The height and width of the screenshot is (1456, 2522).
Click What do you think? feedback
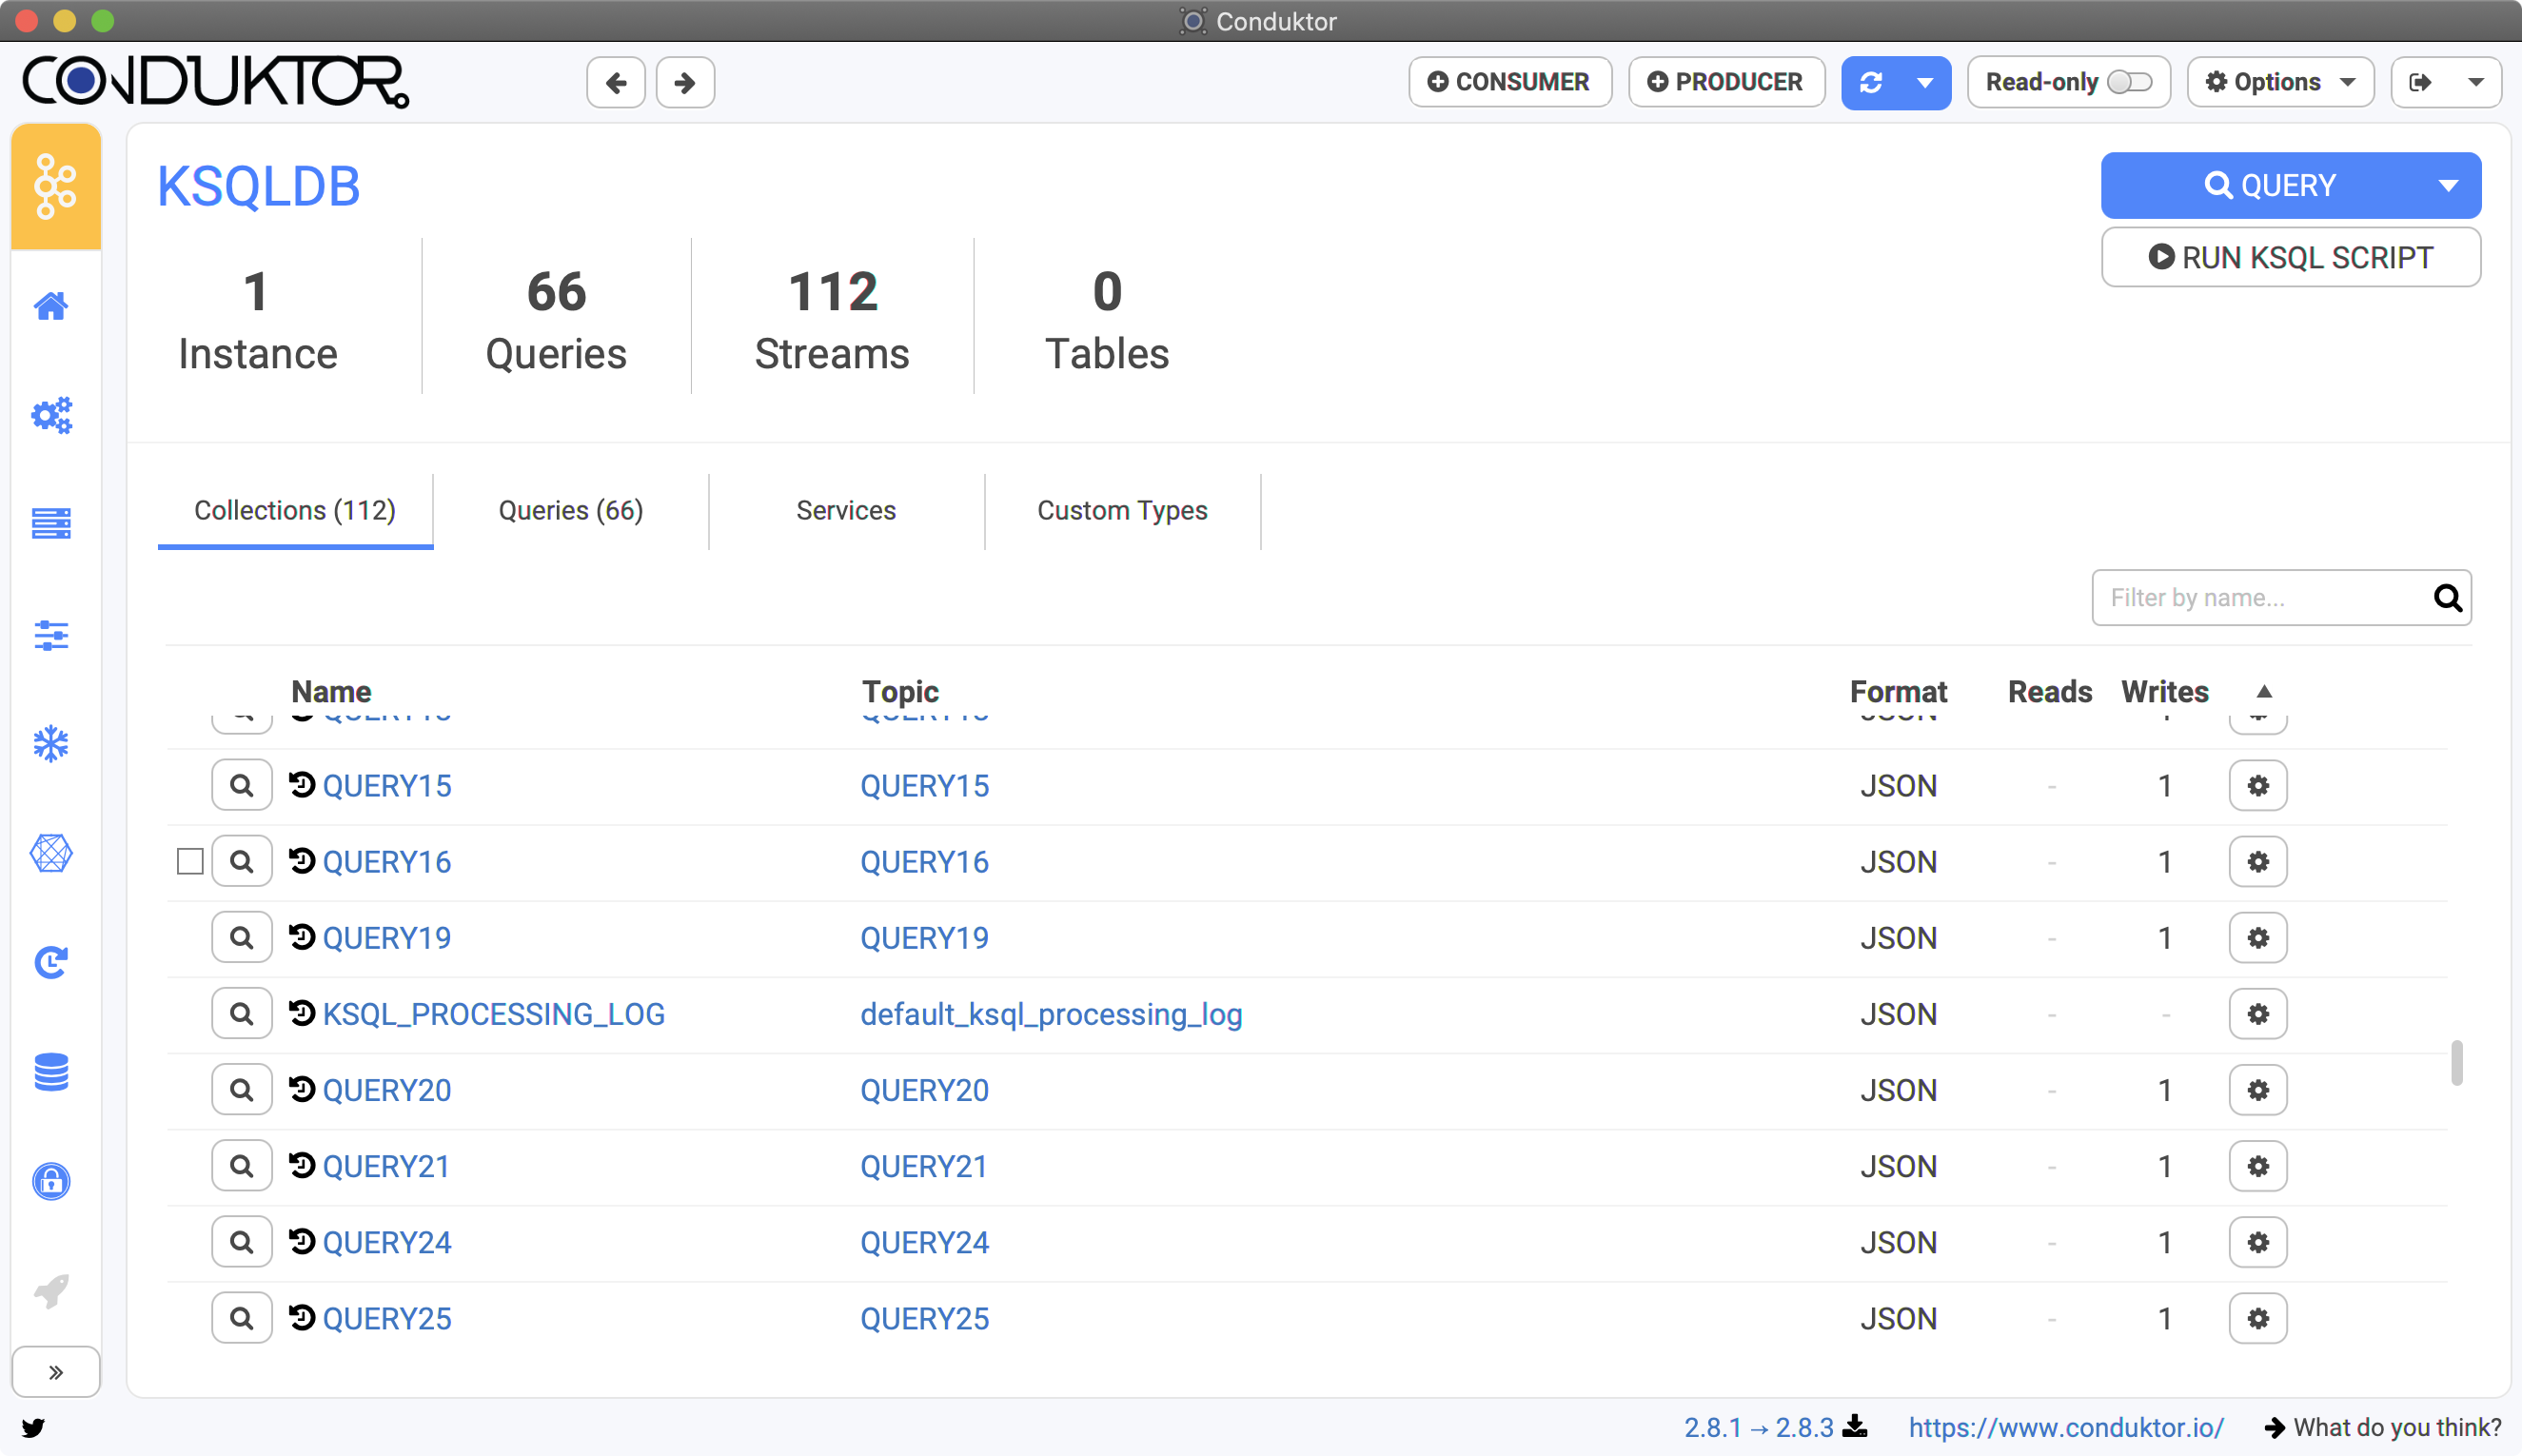(x=2383, y=1427)
